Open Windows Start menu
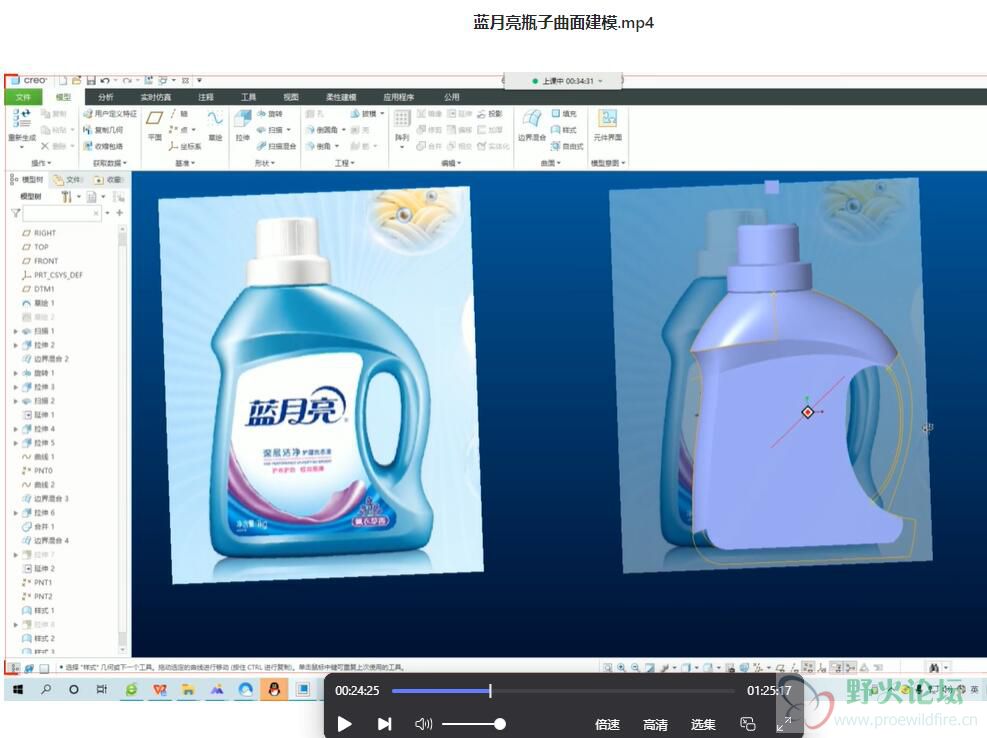The width and height of the screenshot is (987, 738). 18,690
